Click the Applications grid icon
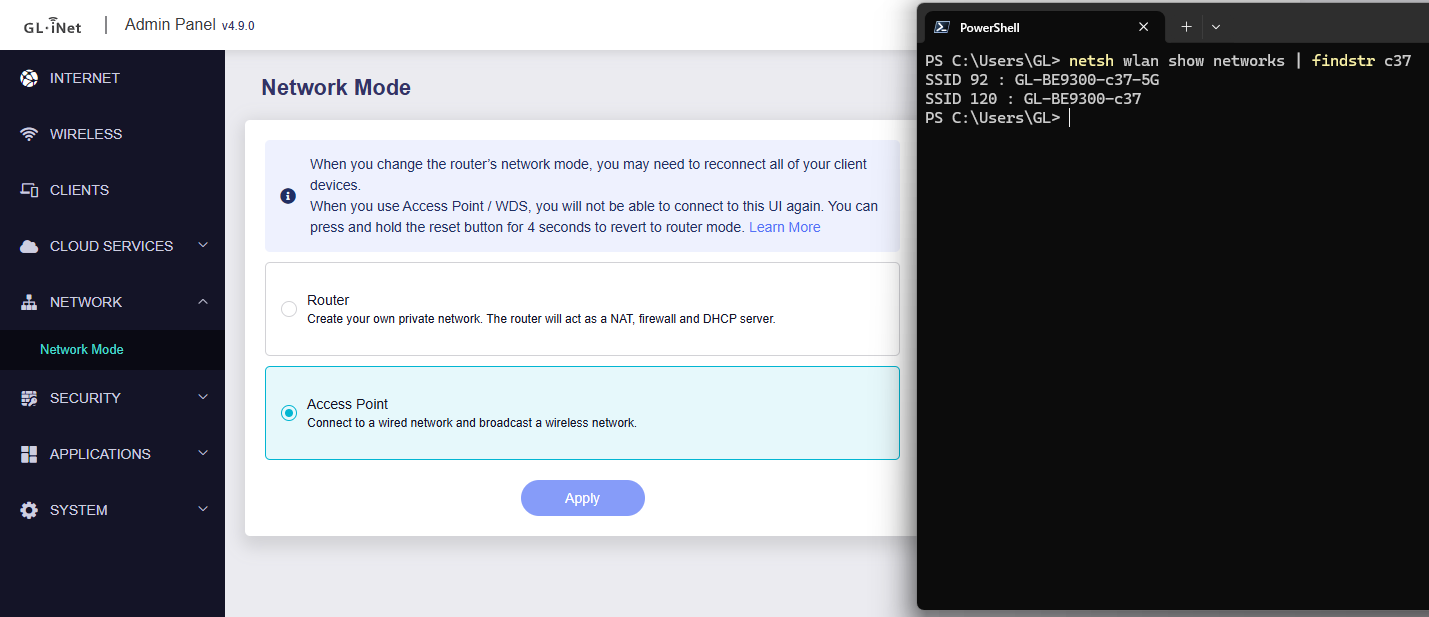Screen dimensions: 1429x617 29,454
